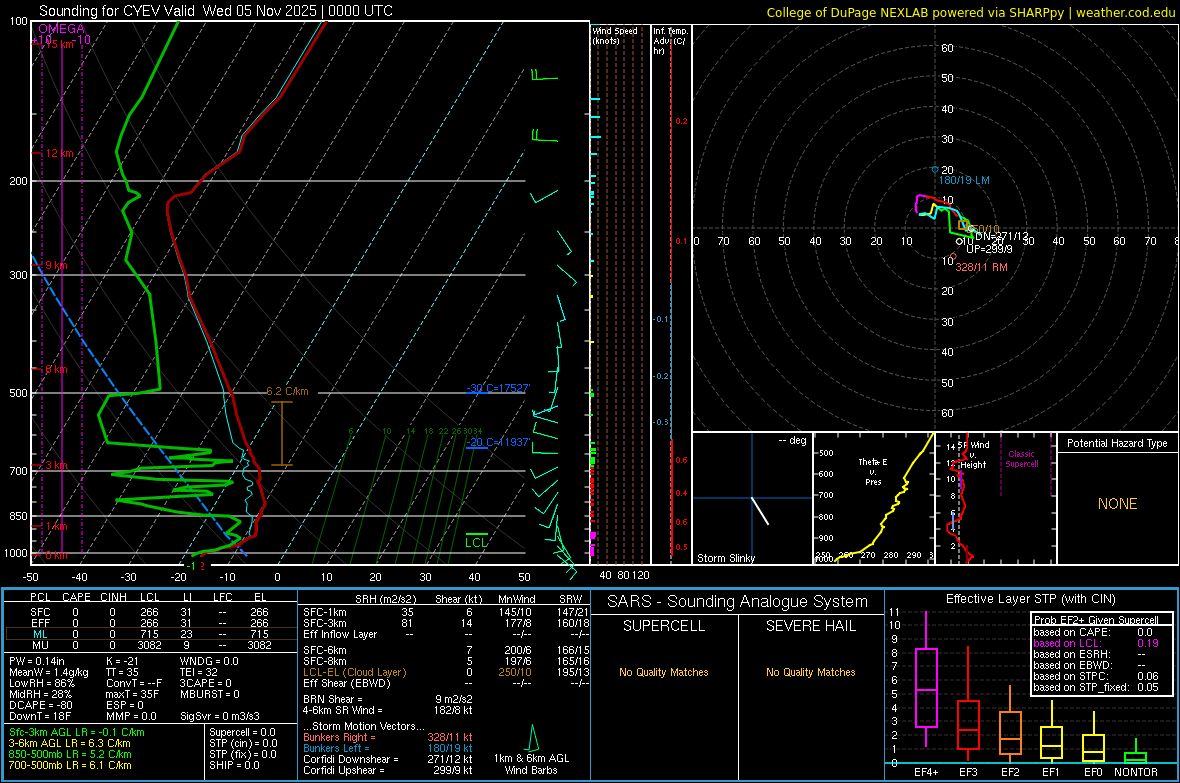Viewport: 1180px width, 783px height.
Task: Select the highlighted ML parcel row
Action: [151, 634]
